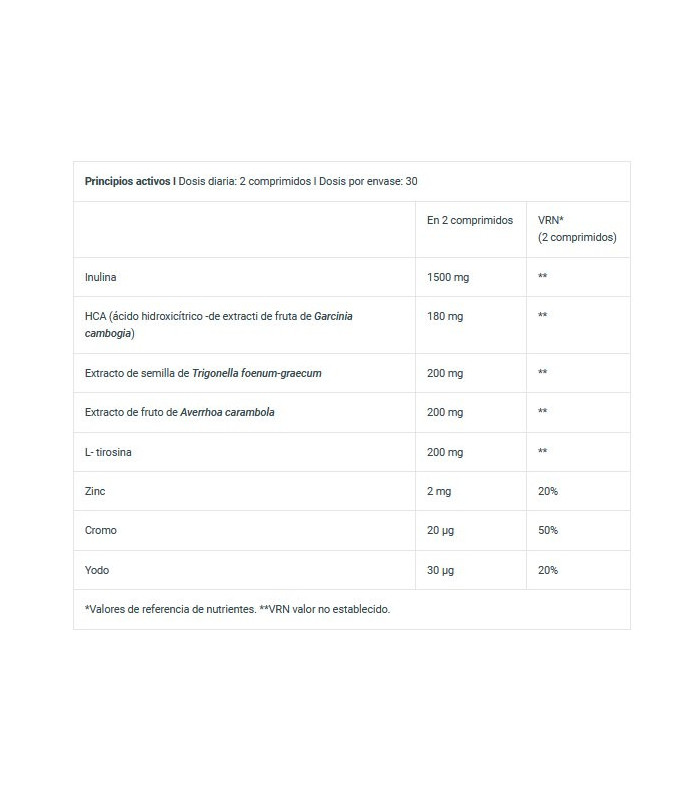Screen dimensions: 700x800
Task: Click the '1500 mg' Inulina amount
Action: coord(448,276)
